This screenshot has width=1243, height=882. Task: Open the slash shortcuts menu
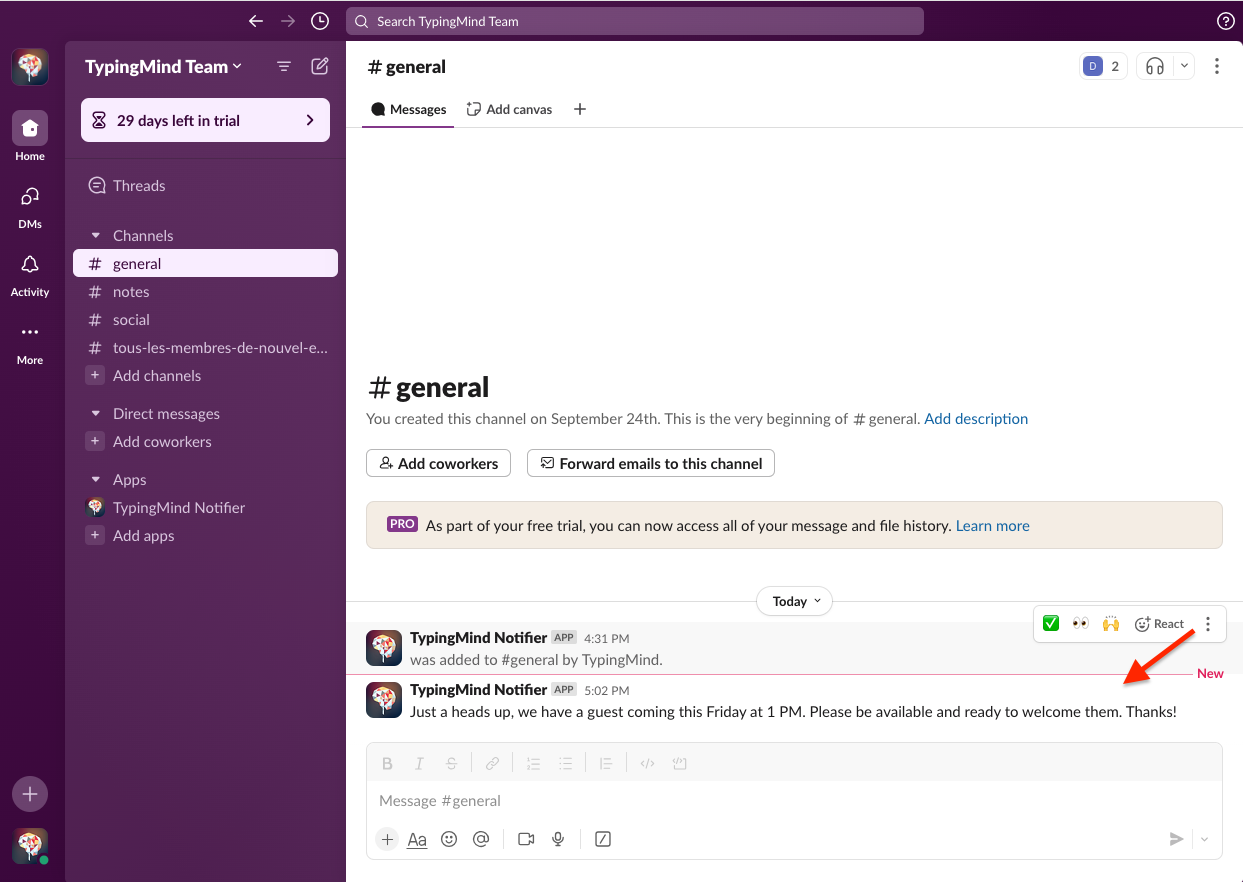[x=603, y=839]
